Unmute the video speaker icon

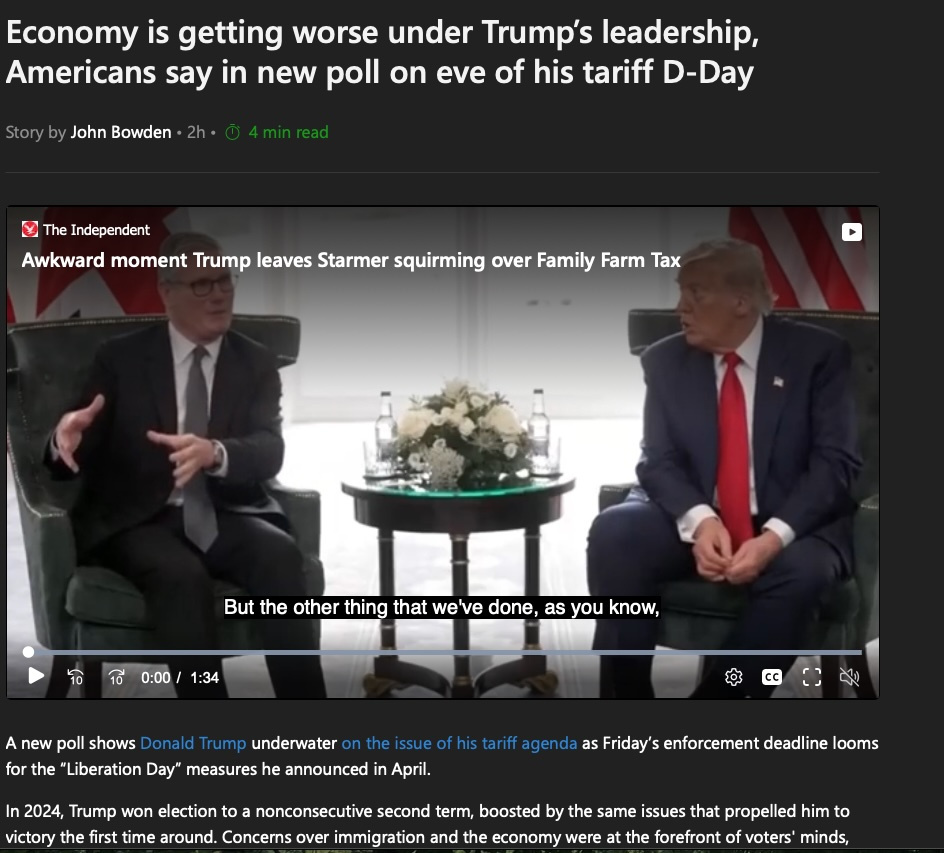click(849, 677)
